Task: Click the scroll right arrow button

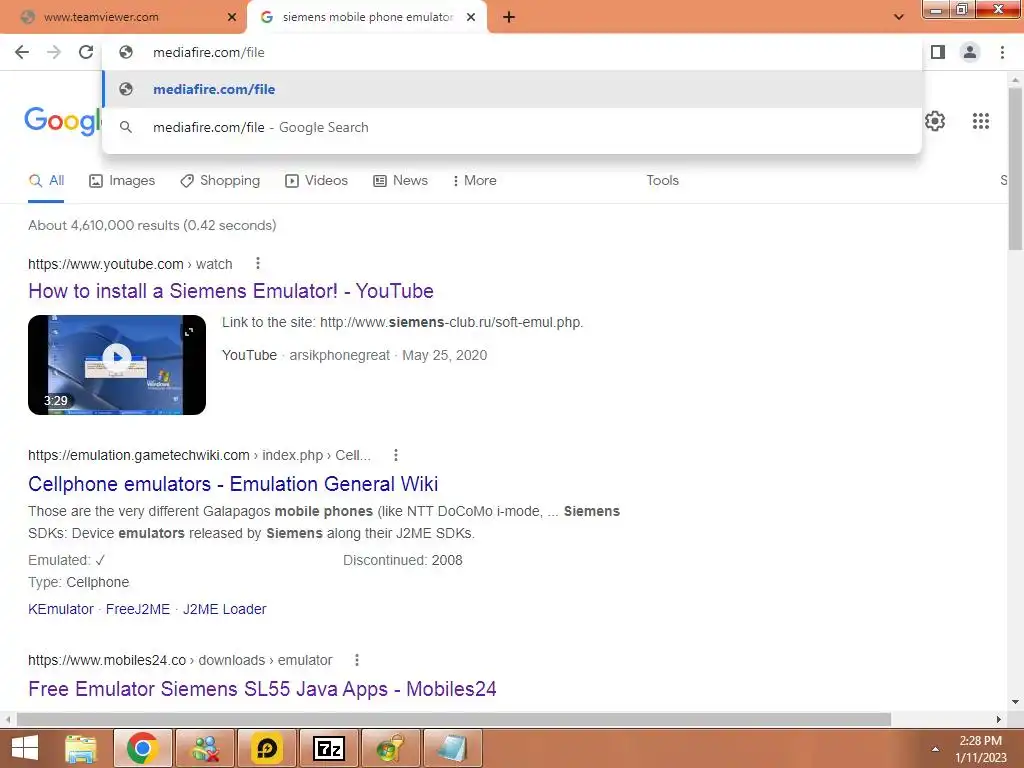Action: (x=999, y=719)
